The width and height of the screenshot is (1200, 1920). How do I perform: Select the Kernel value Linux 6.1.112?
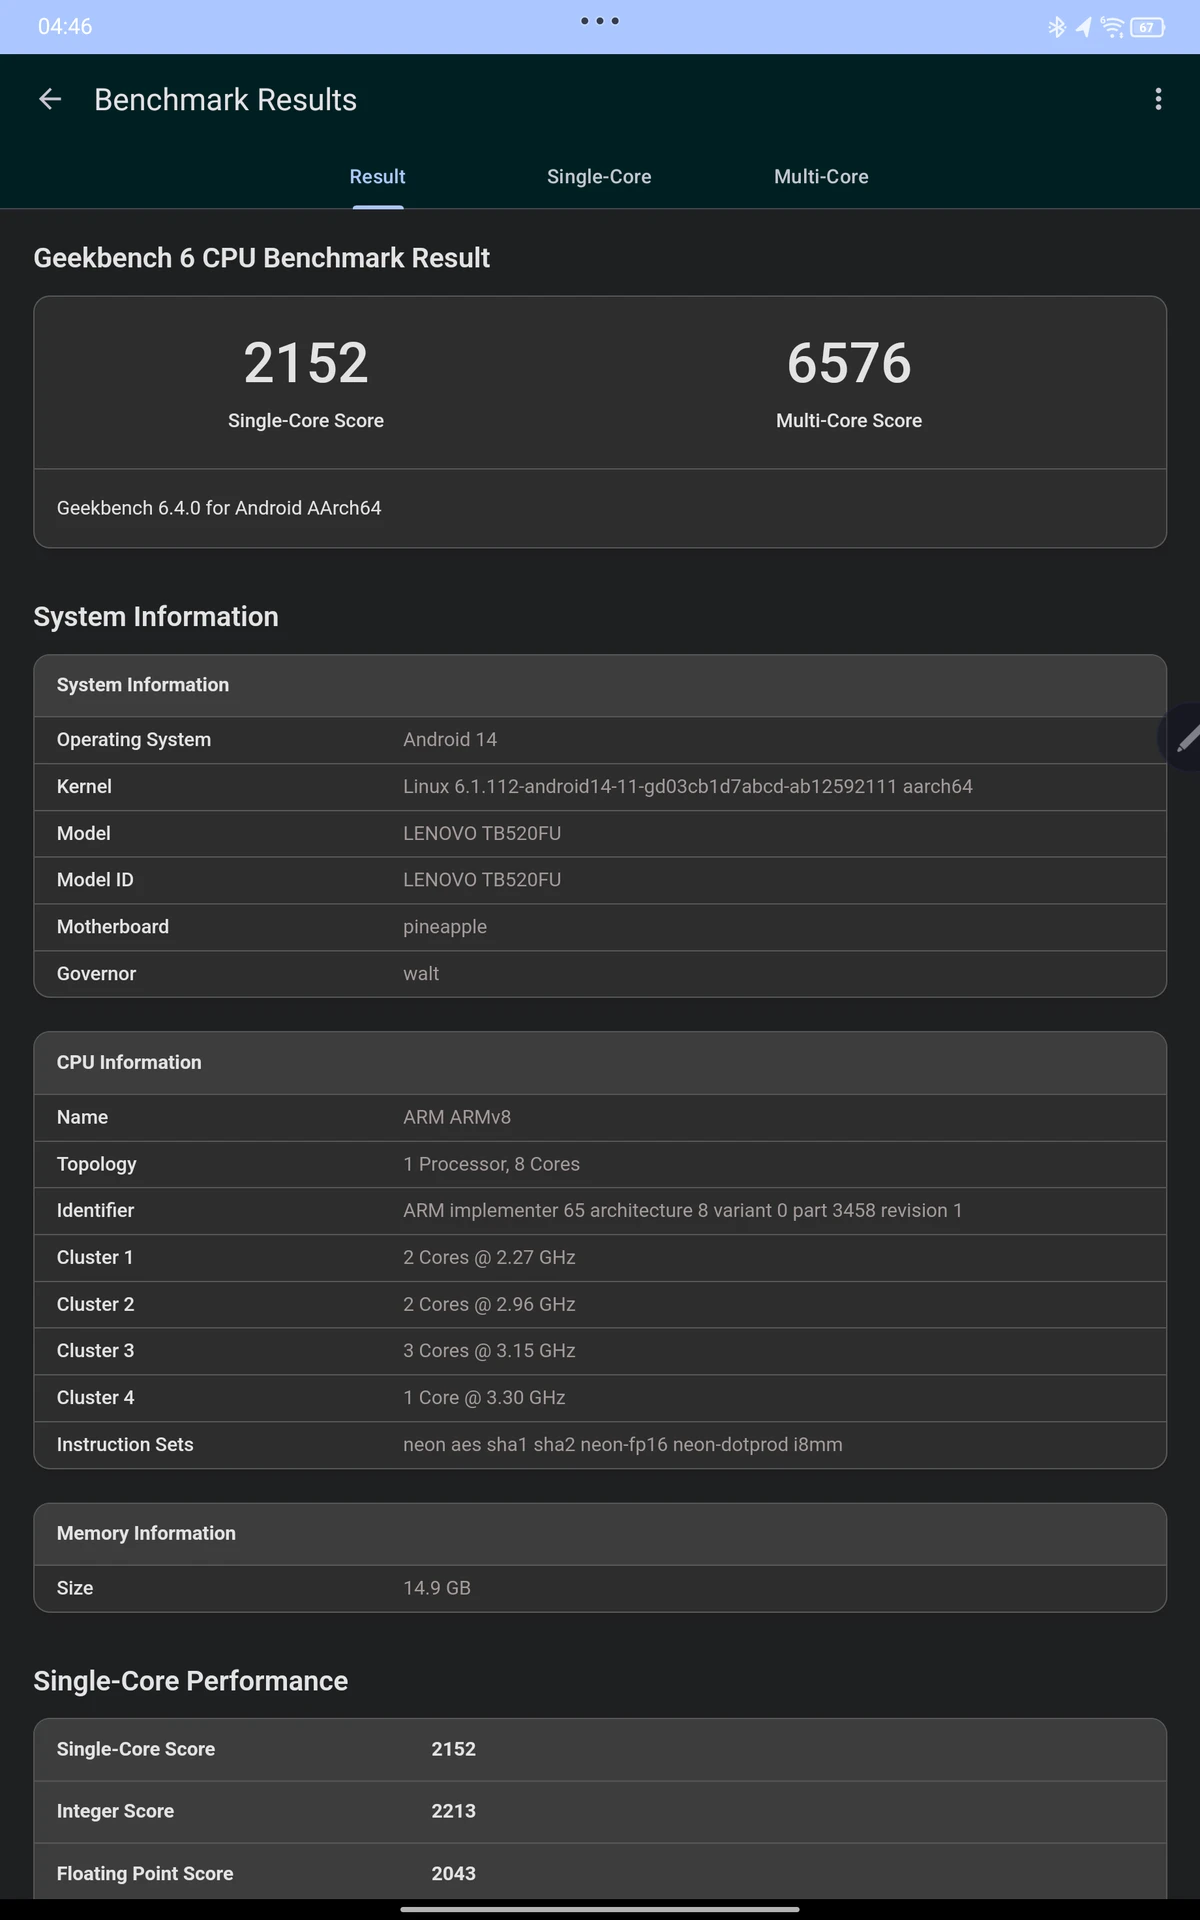click(x=688, y=787)
